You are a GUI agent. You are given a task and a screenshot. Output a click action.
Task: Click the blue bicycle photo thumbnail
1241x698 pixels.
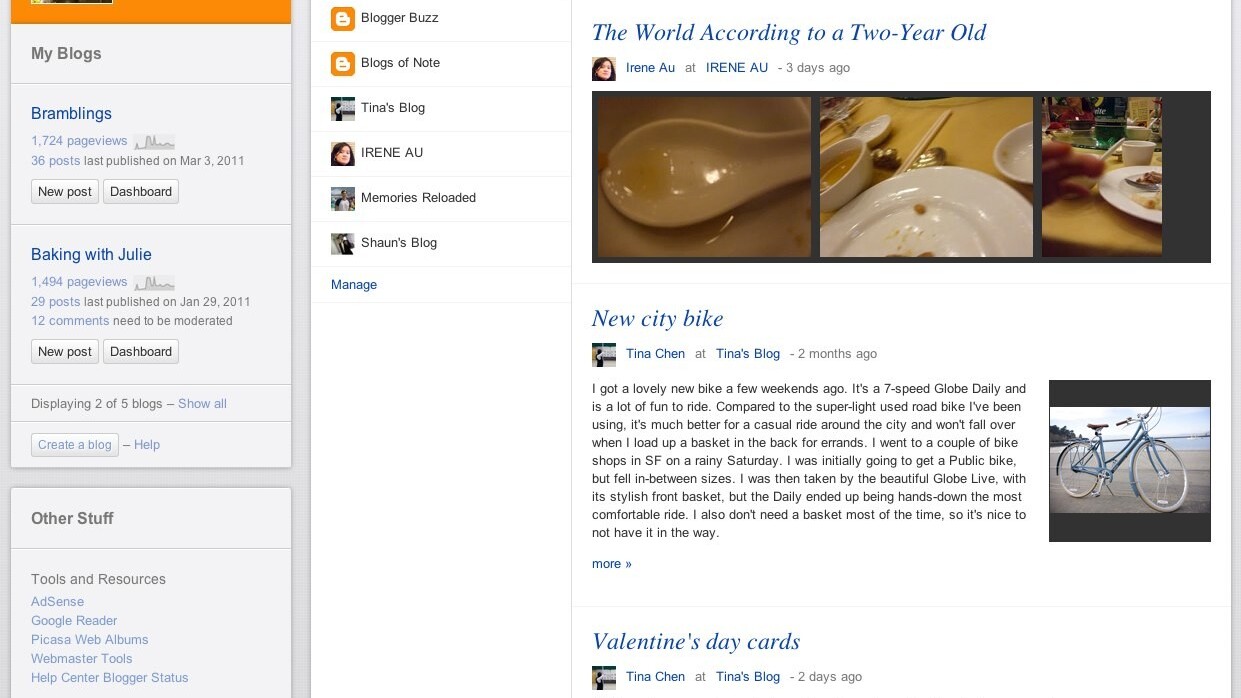tap(1129, 460)
